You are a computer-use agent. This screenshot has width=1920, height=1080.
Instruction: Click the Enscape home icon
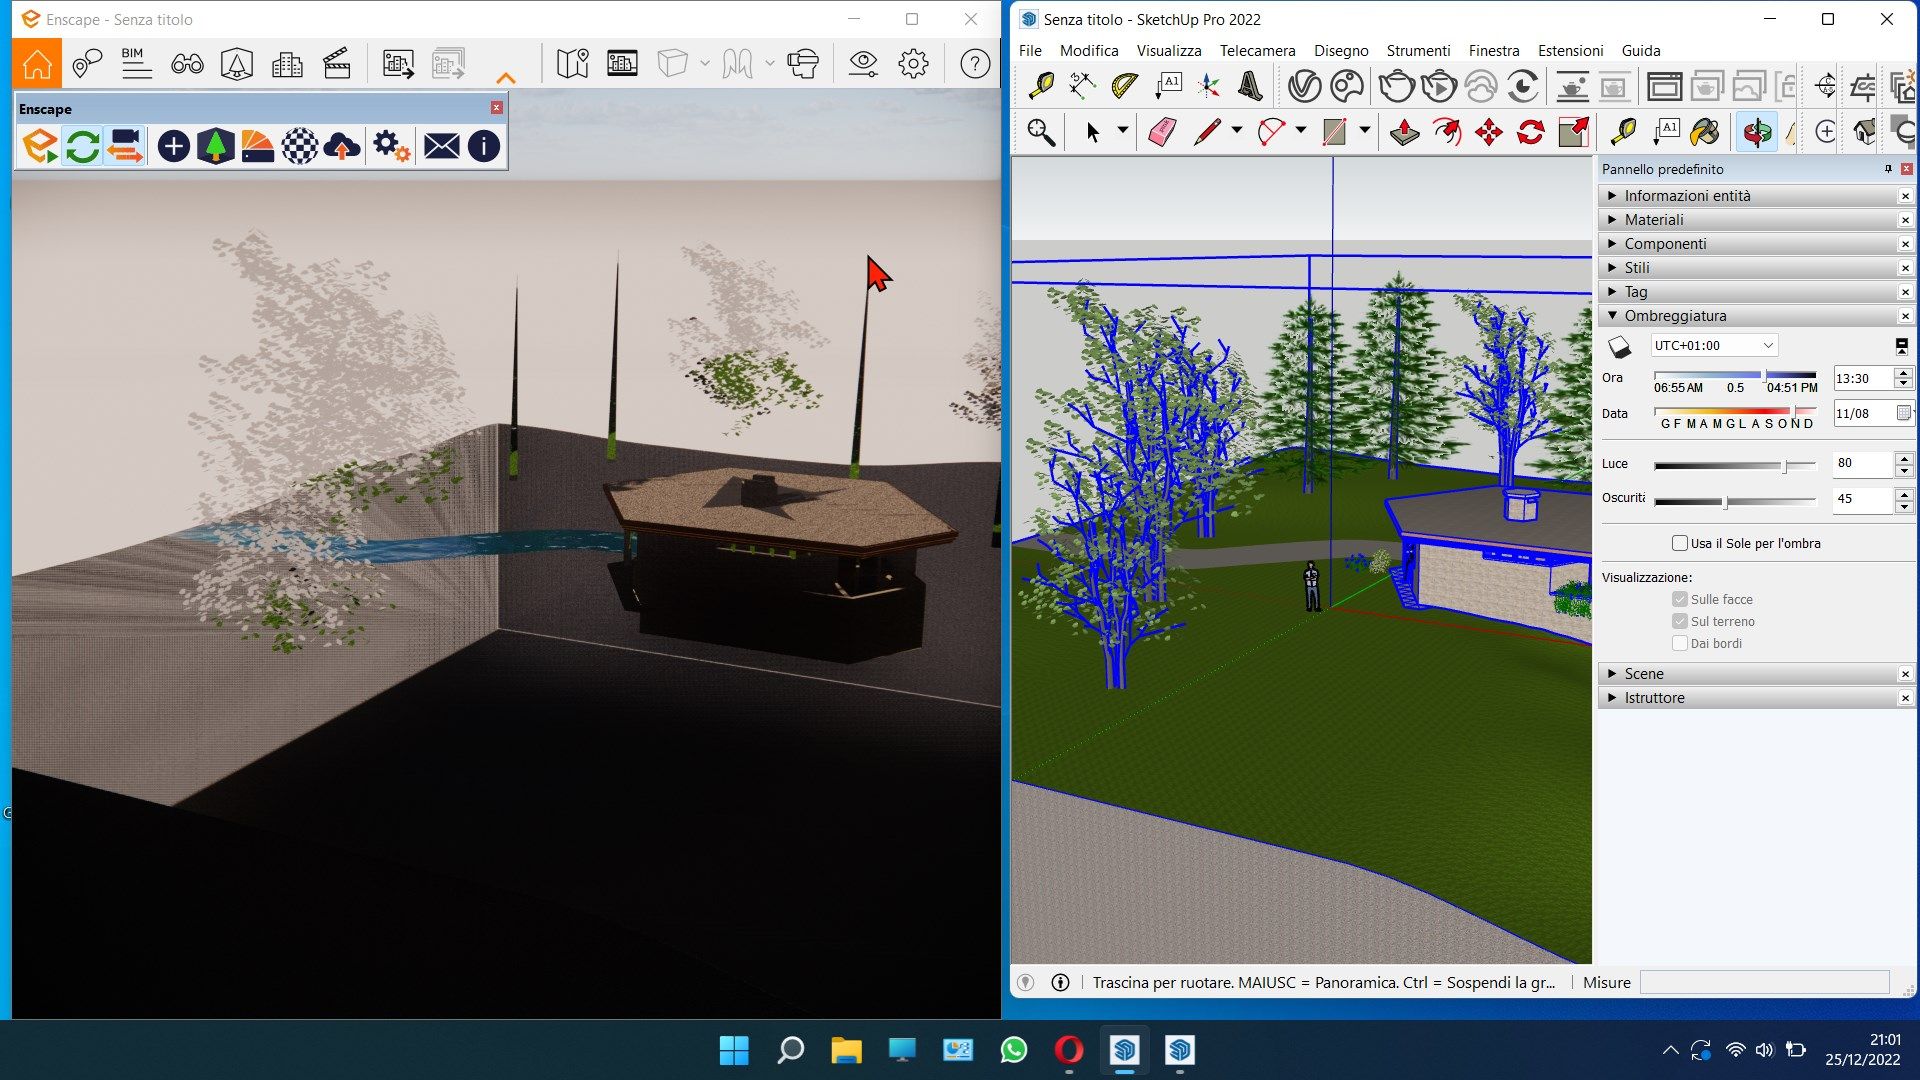click(37, 64)
